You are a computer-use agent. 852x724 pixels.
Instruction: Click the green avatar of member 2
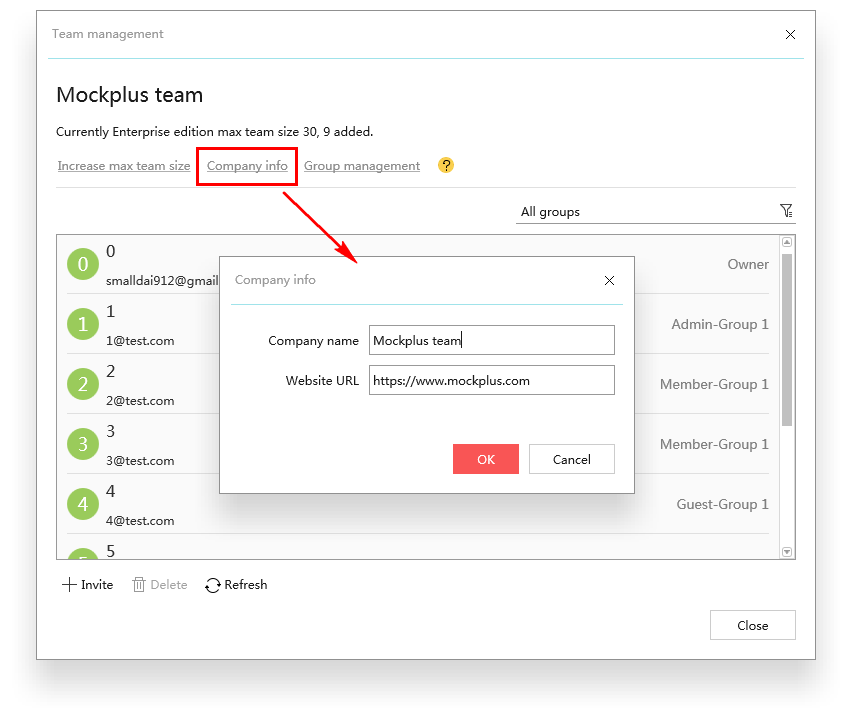click(83, 384)
